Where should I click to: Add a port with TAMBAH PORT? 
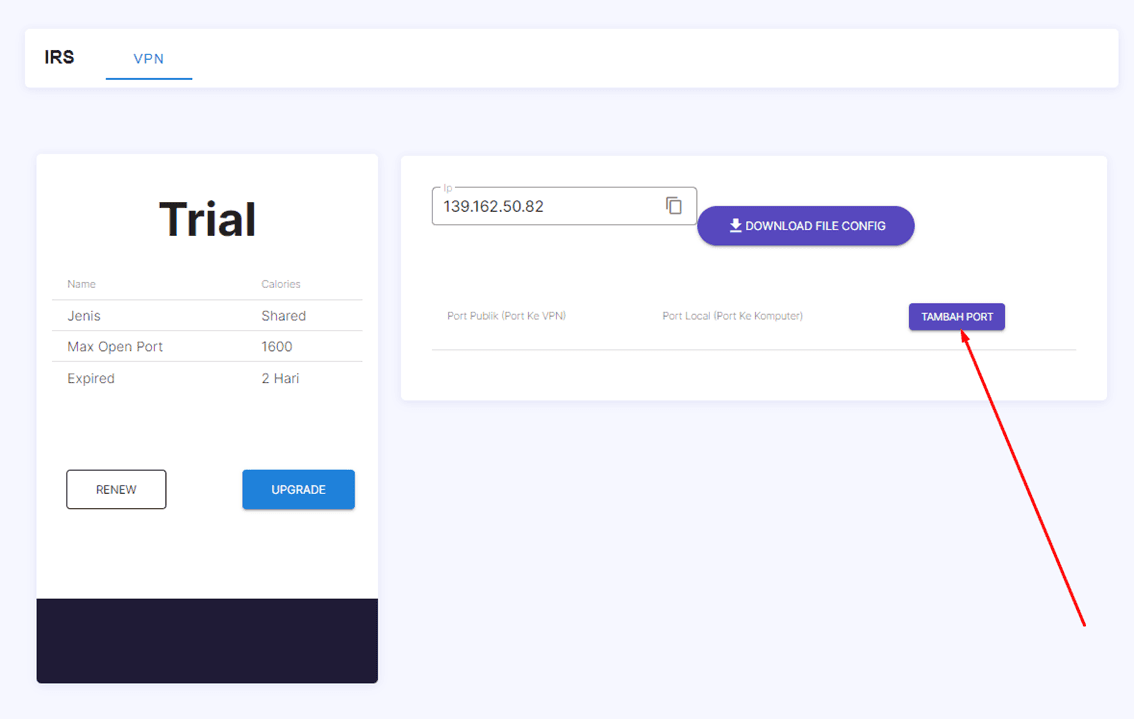pyautogui.click(x=957, y=317)
